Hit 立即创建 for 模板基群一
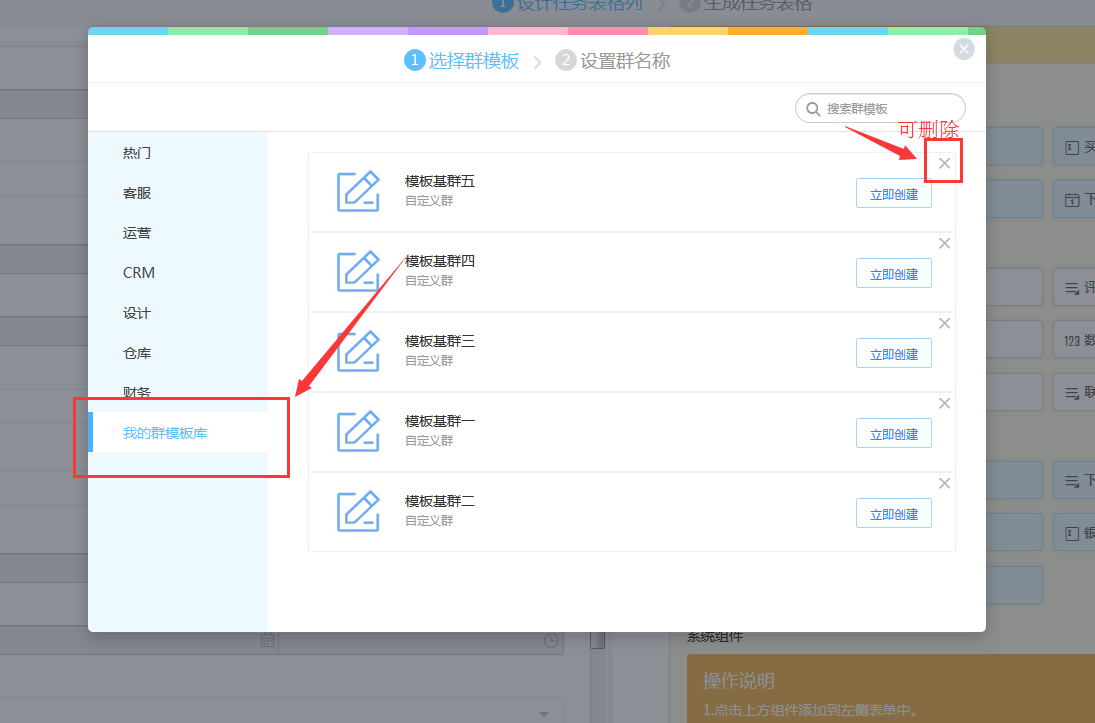1095x723 pixels. tap(893, 433)
